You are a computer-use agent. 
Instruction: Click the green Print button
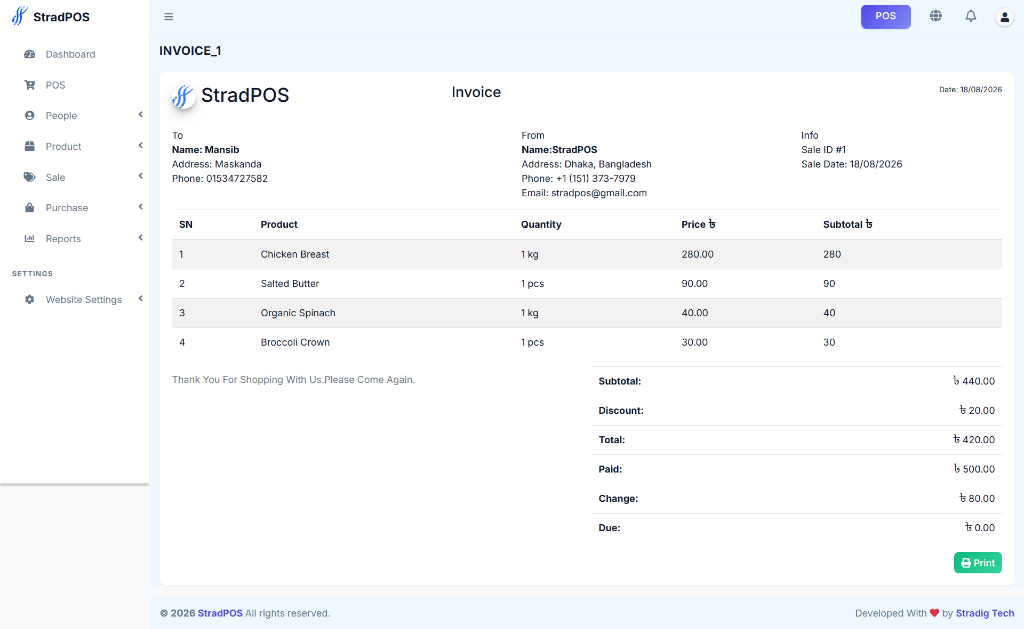coord(978,562)
